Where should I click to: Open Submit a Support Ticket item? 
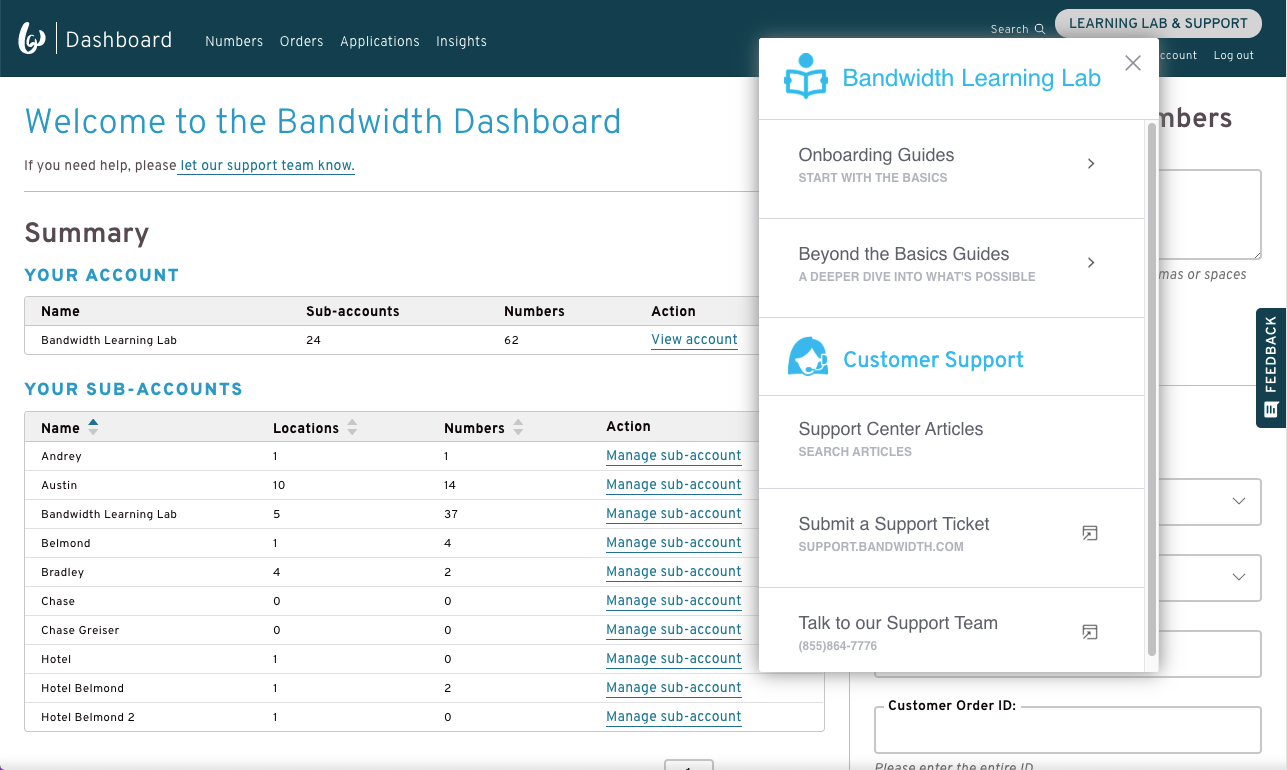tap(952, 538)
